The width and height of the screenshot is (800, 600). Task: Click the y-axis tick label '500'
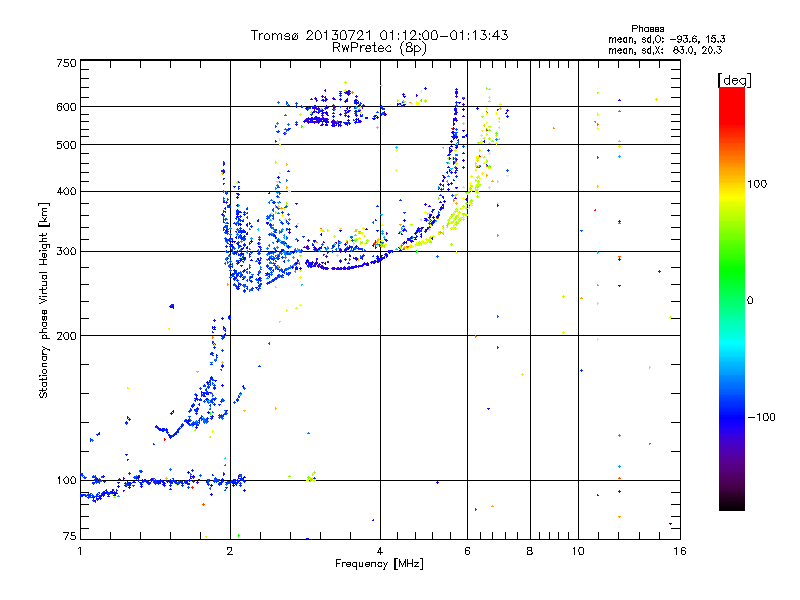[66, 145]
